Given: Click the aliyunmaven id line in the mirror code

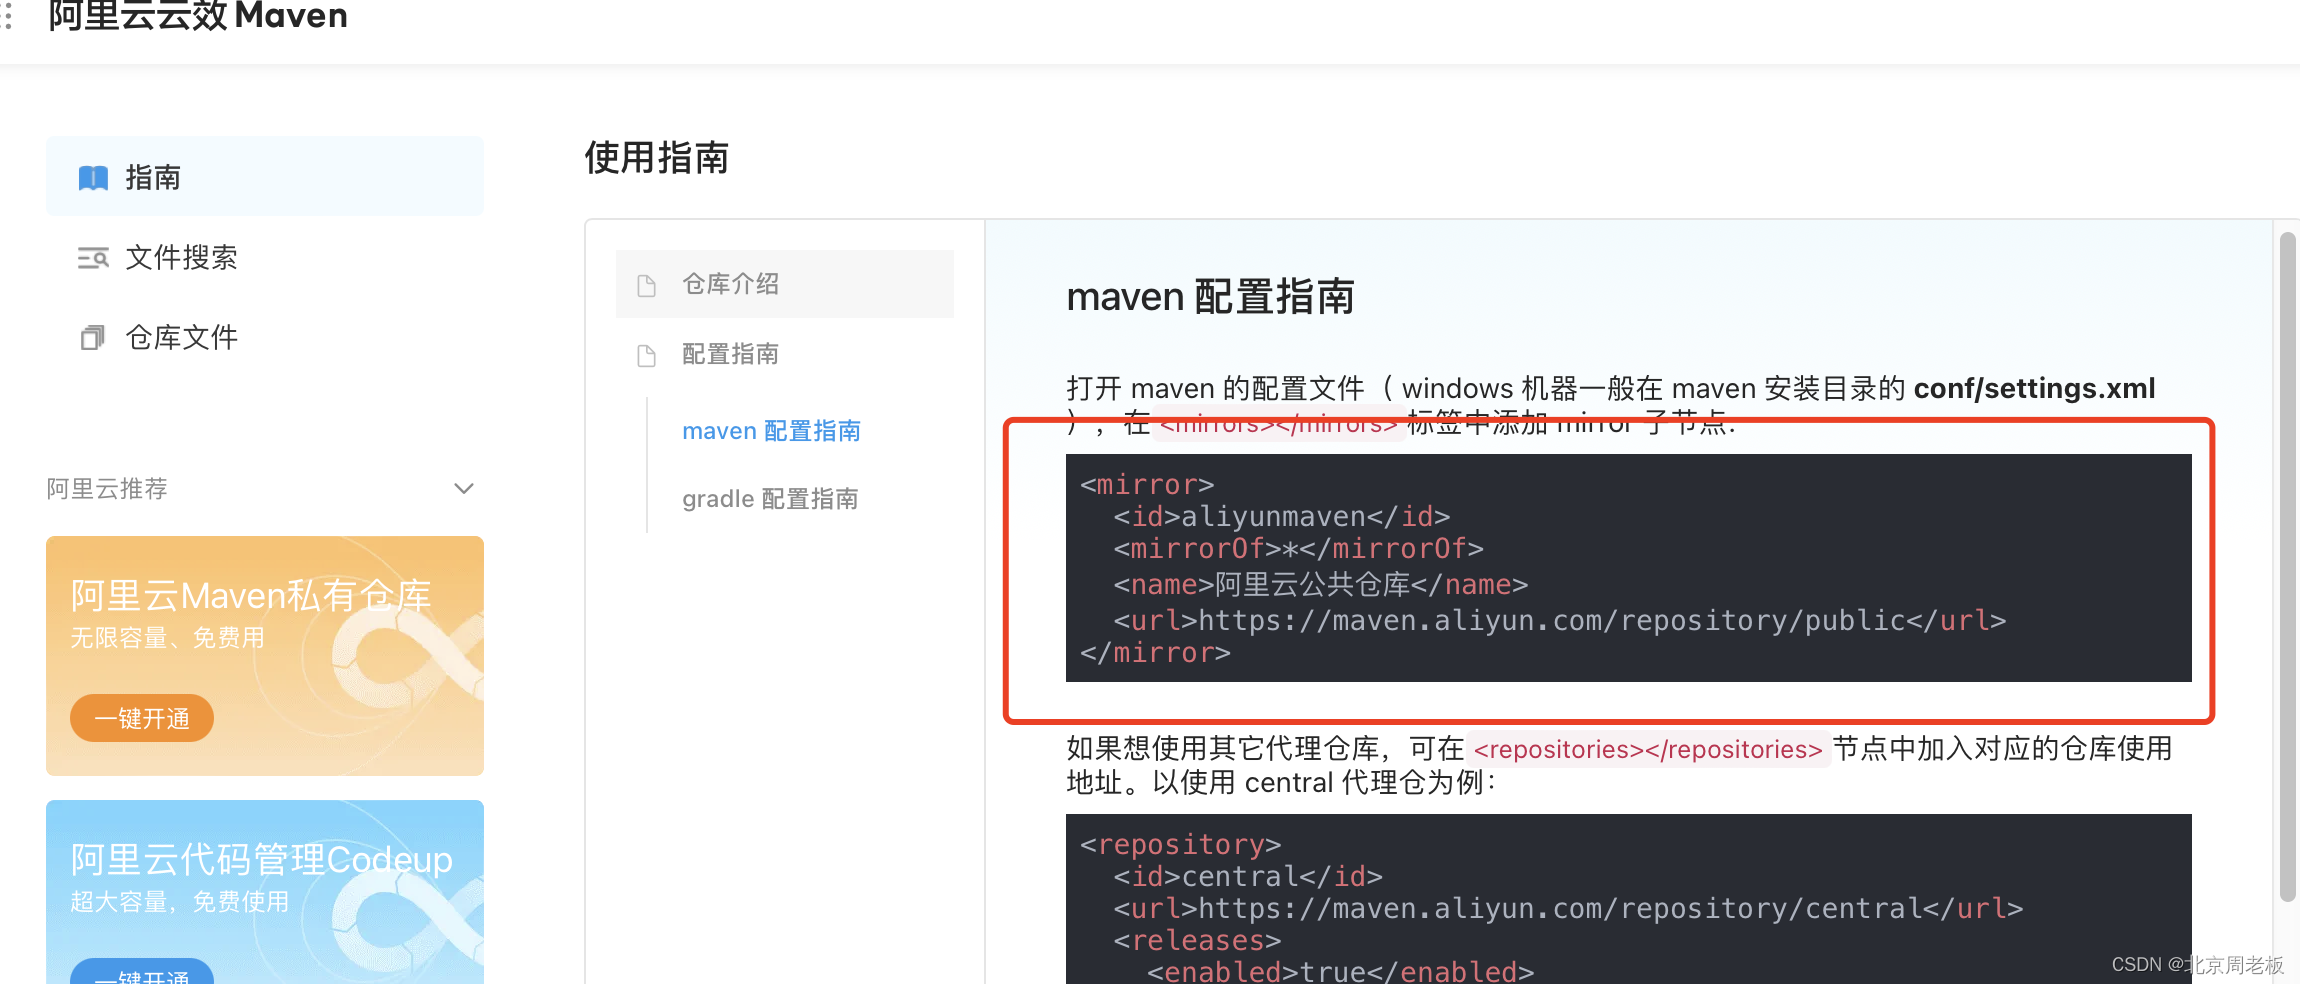Looking at the screenshot, I should pos(1282,517).
